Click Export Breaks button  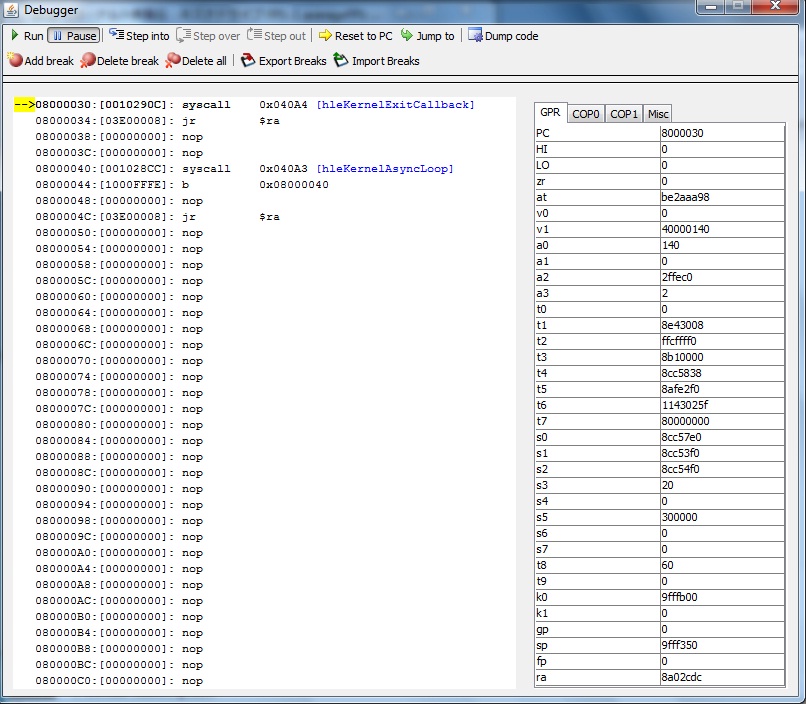[284, 61]
